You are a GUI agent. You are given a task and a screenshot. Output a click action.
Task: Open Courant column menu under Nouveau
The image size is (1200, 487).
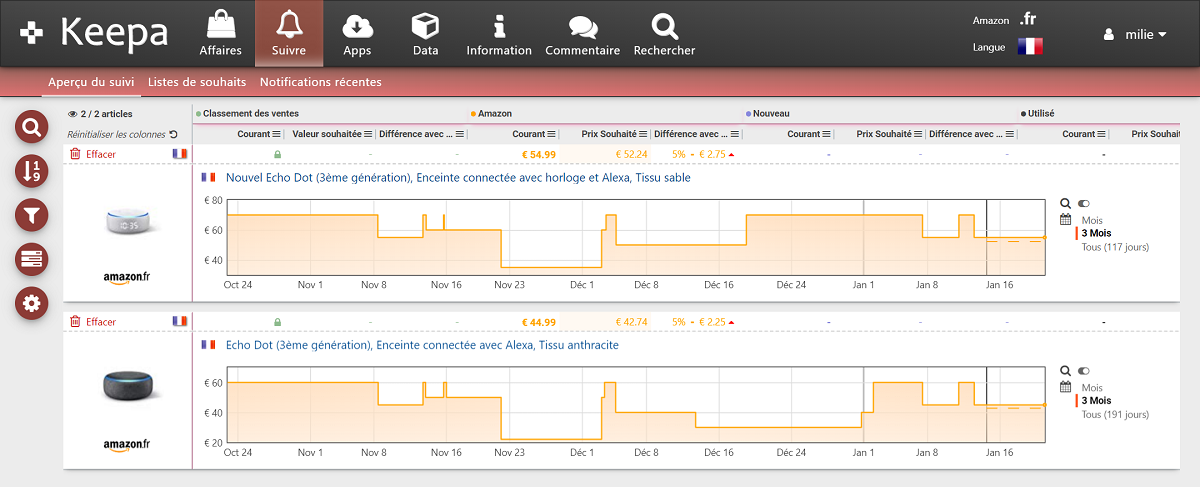pyautogui.click(x=826, y=134)
